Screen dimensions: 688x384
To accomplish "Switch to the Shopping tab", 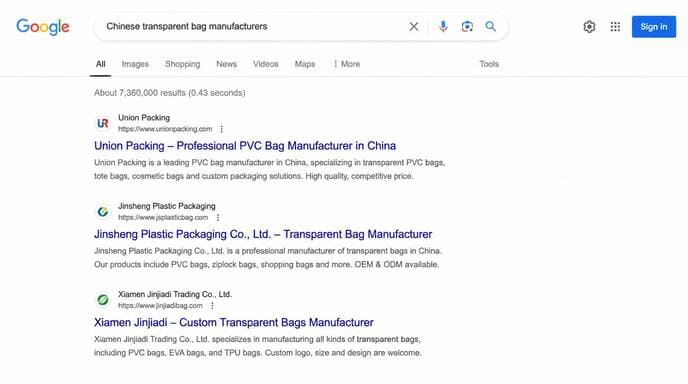I will 183,64.
